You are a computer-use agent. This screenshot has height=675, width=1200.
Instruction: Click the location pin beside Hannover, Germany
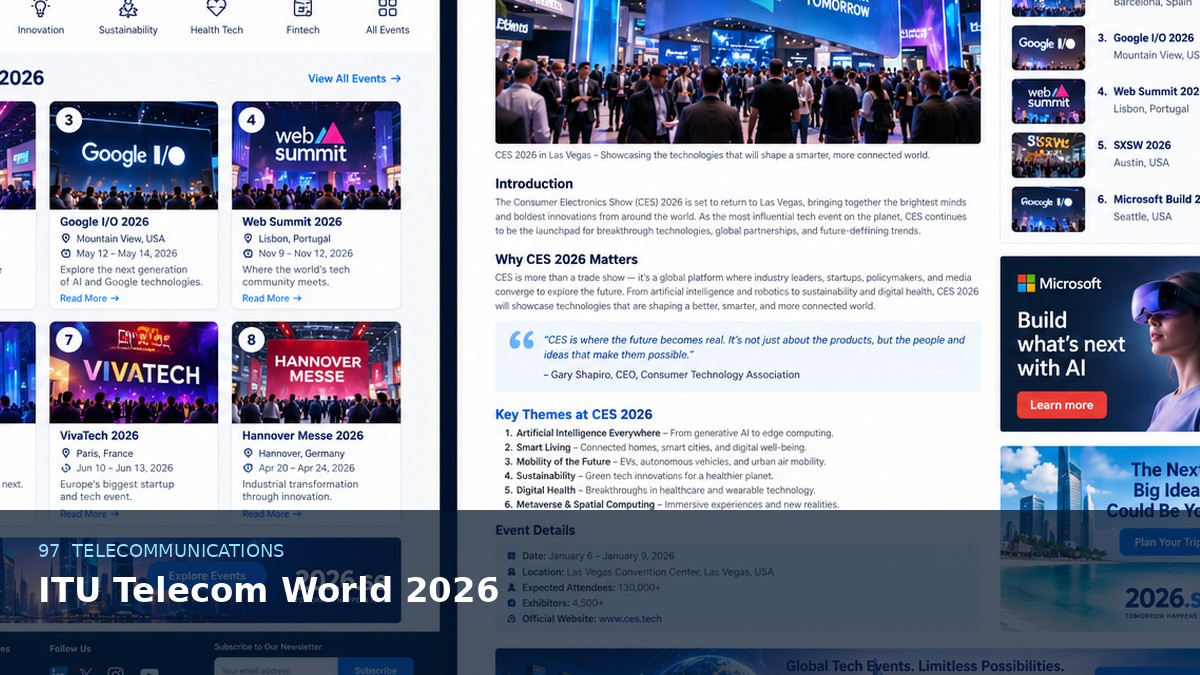coord(248,453)
